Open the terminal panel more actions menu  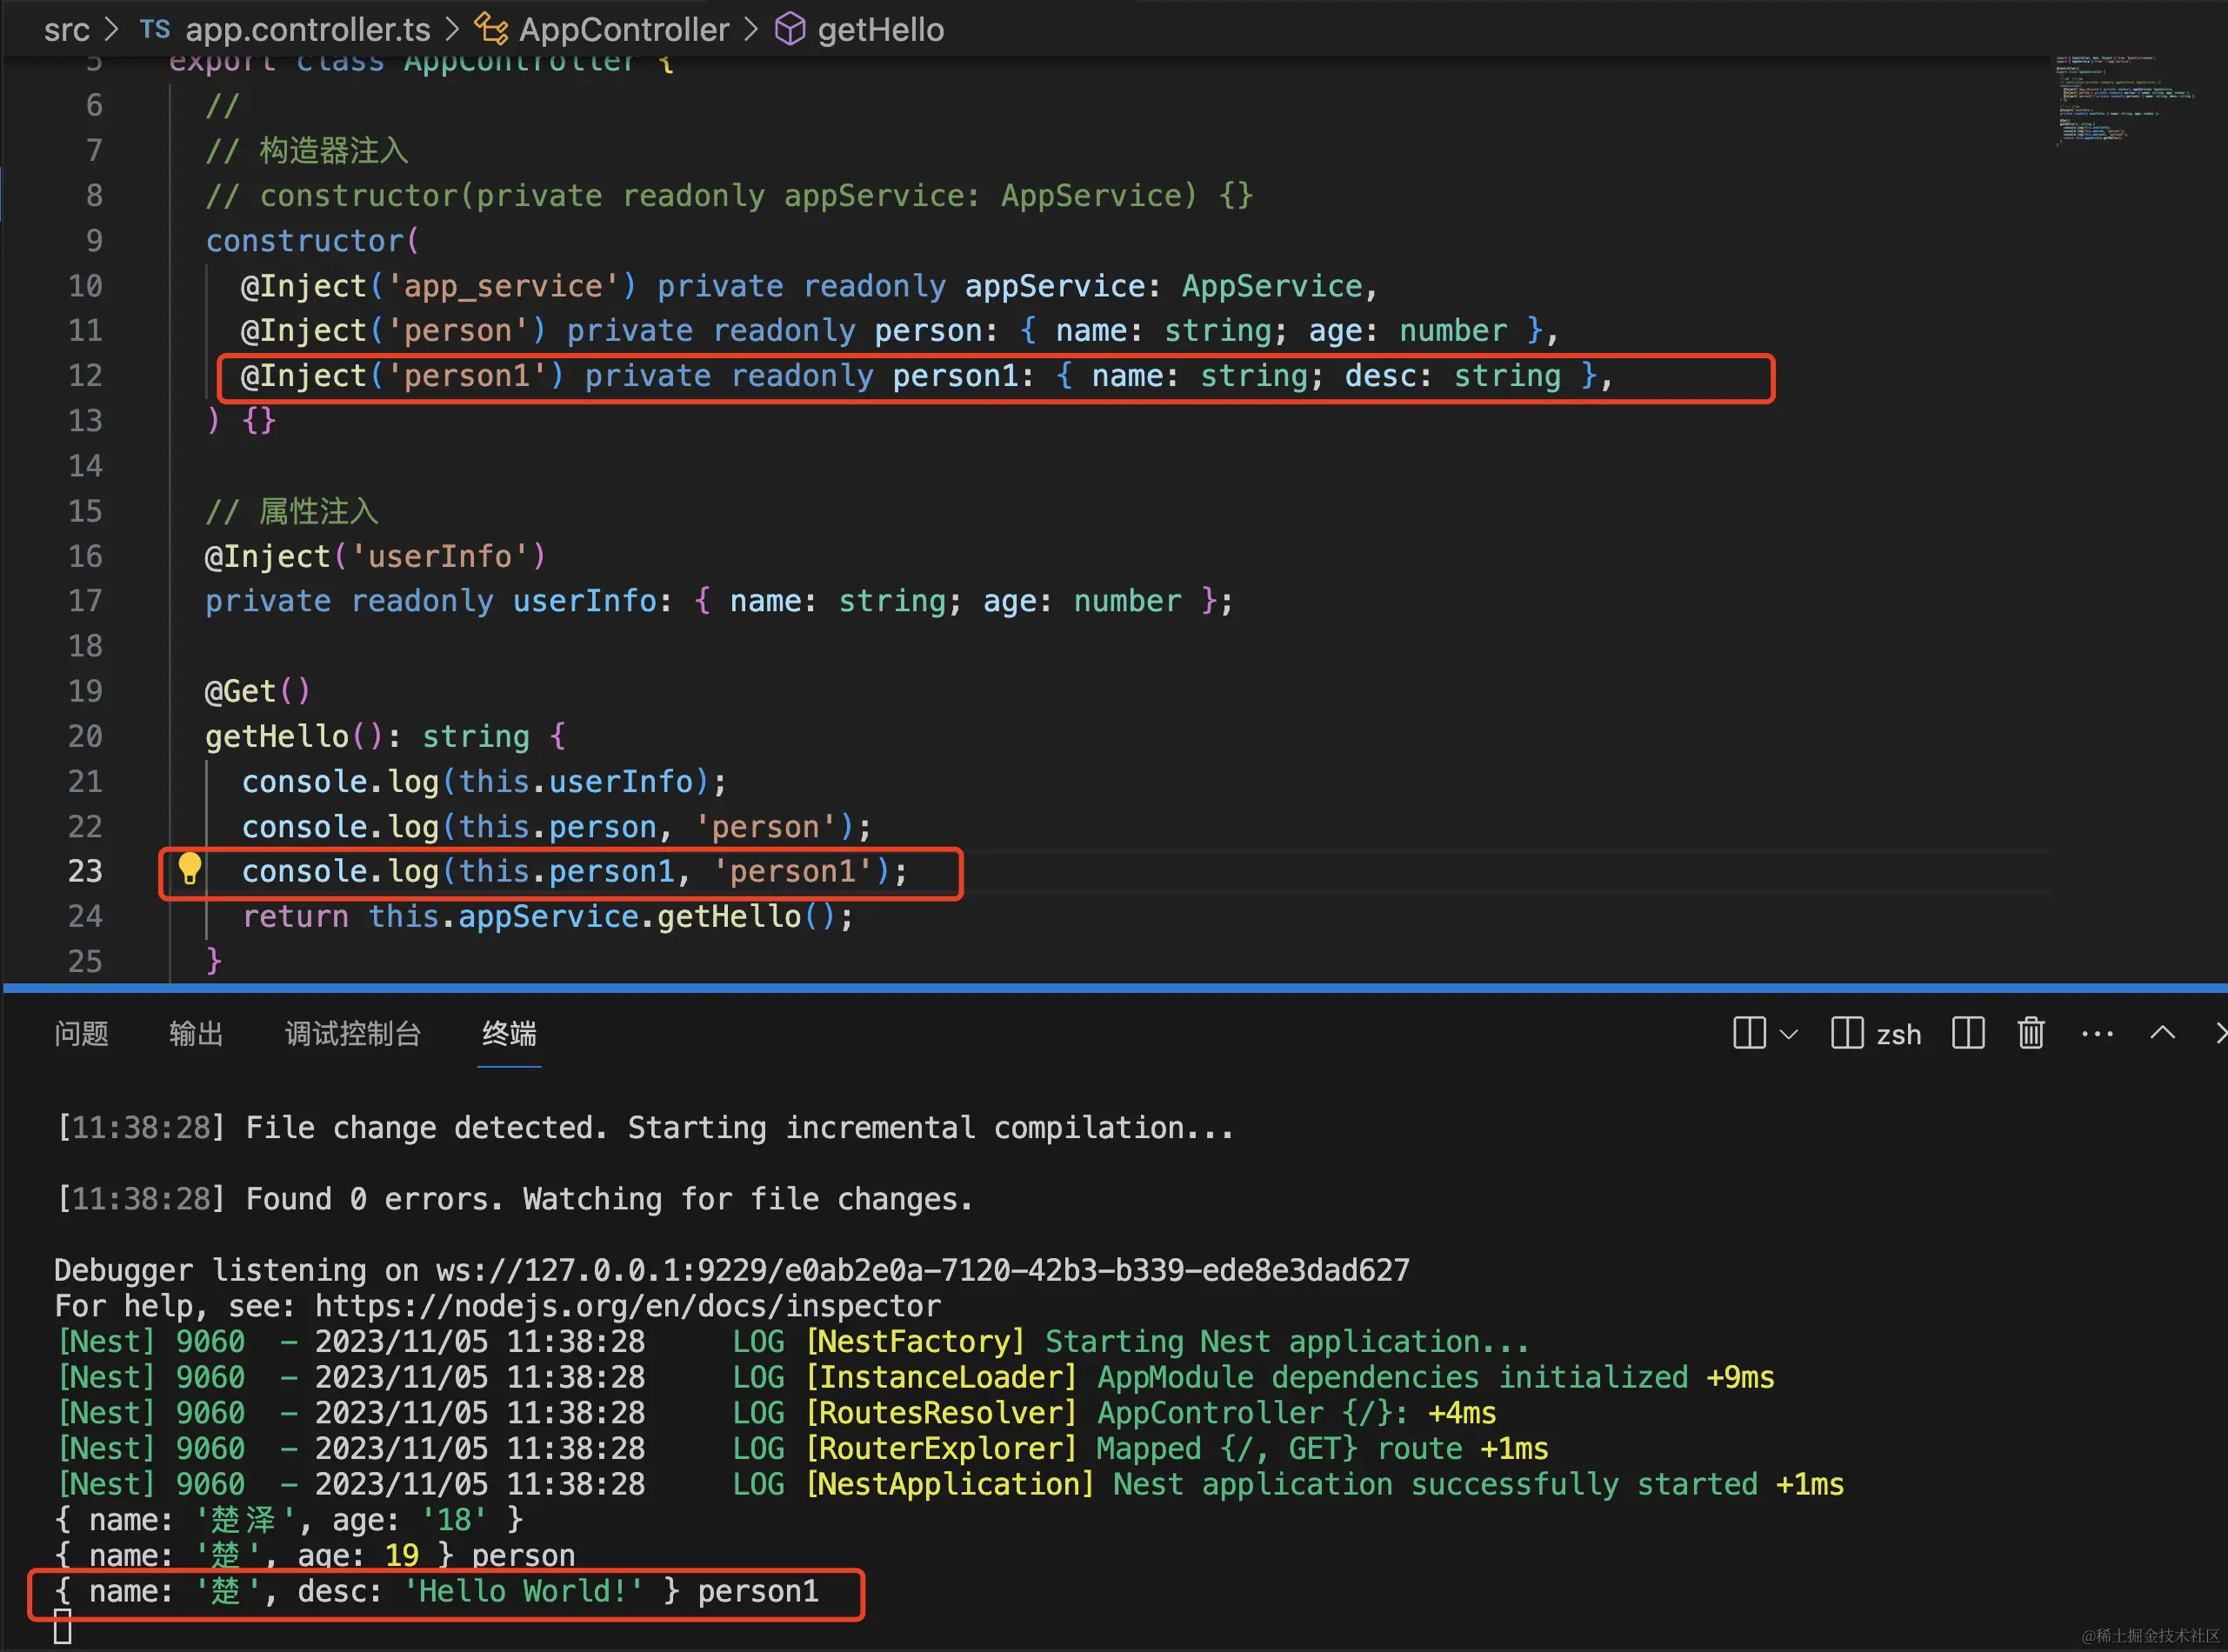pos(2097,1034)
